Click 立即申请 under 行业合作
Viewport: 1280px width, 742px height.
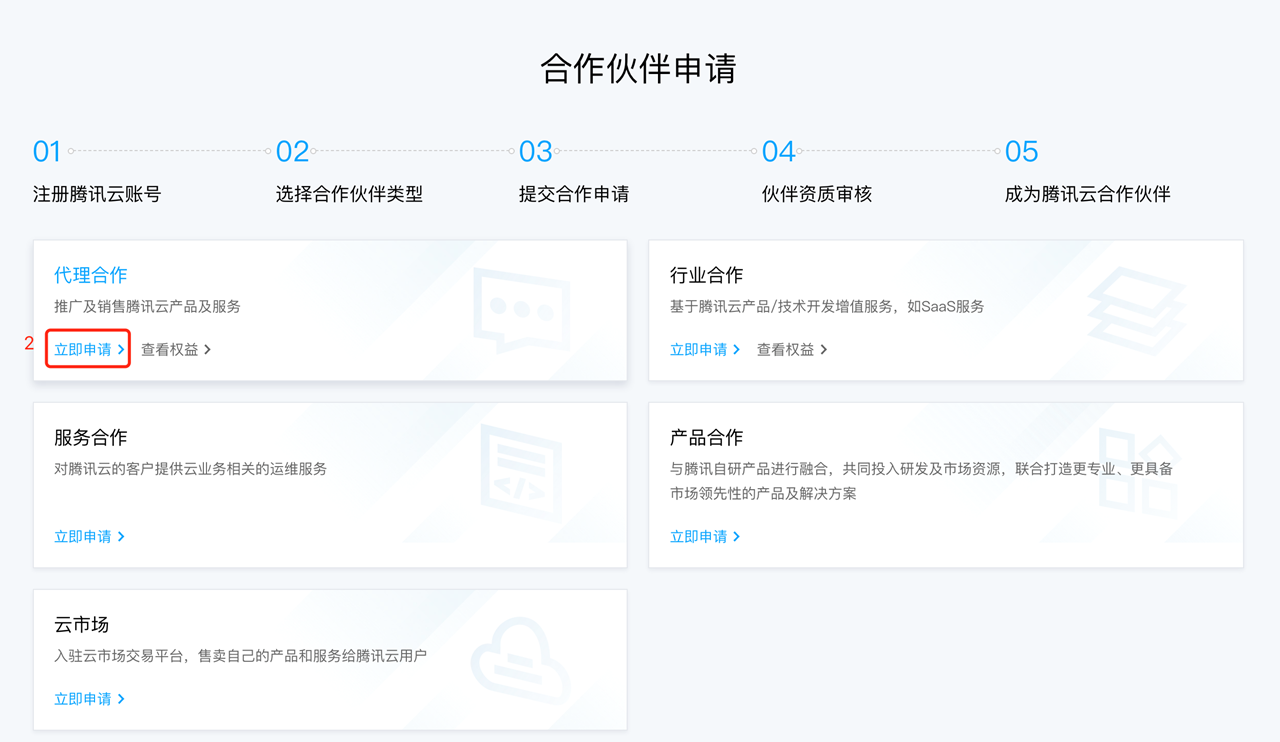[705, 349]
